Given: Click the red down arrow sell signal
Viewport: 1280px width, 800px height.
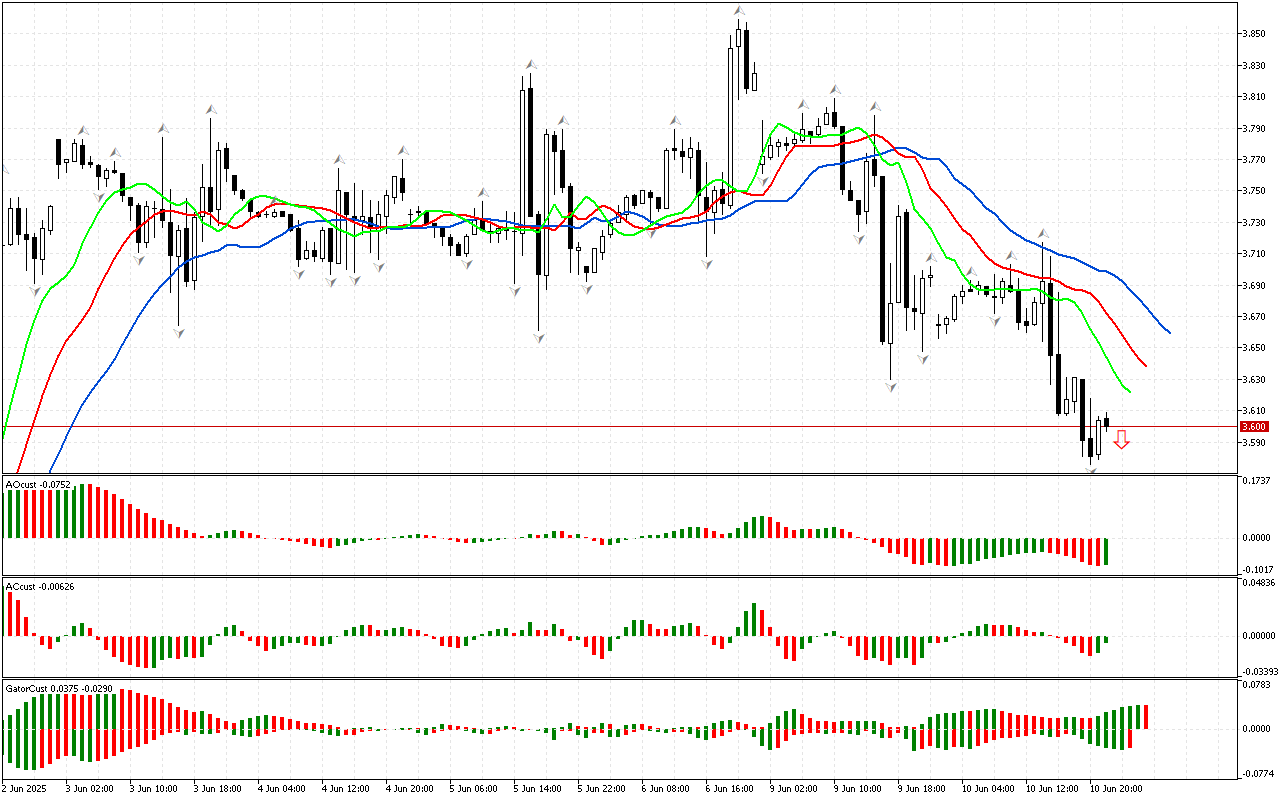Looking at the screenshot, I should 1122,439.
